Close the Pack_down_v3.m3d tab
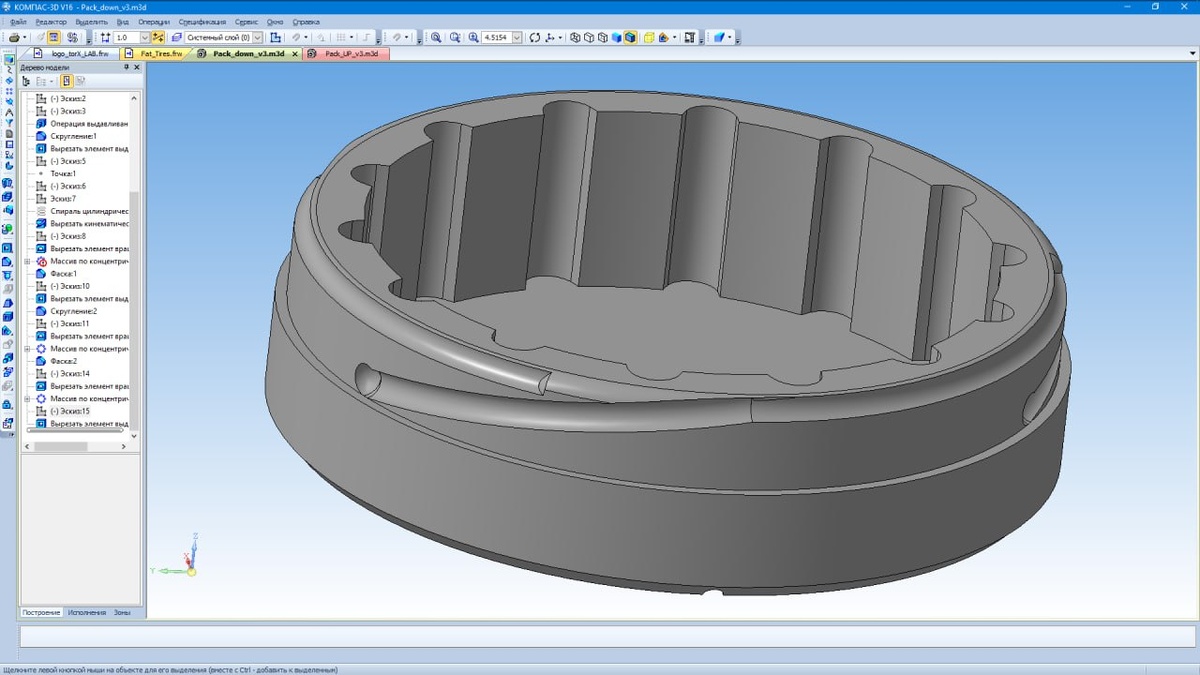 294,53
